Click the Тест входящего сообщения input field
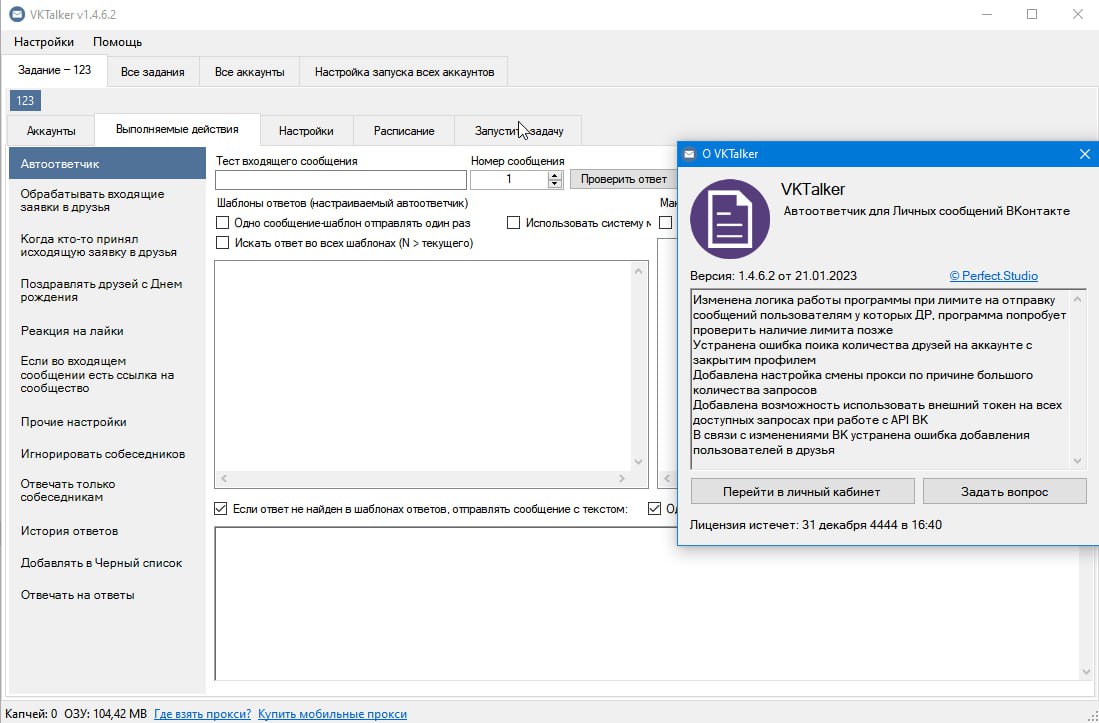1099x723 pixels. [x=341, y=180]
